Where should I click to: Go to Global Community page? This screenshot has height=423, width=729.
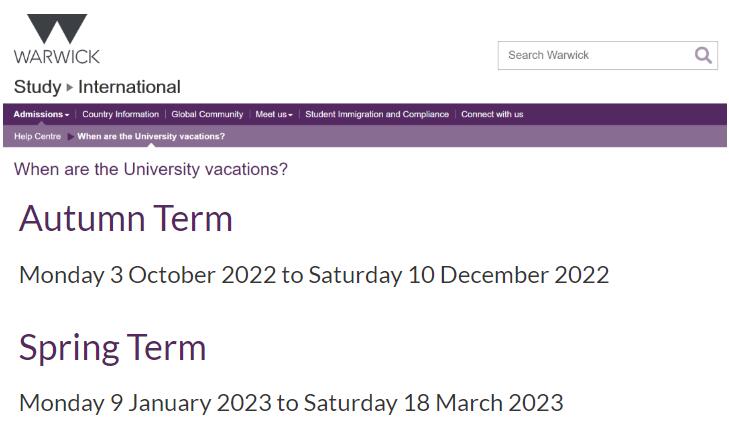coord(207,114)
